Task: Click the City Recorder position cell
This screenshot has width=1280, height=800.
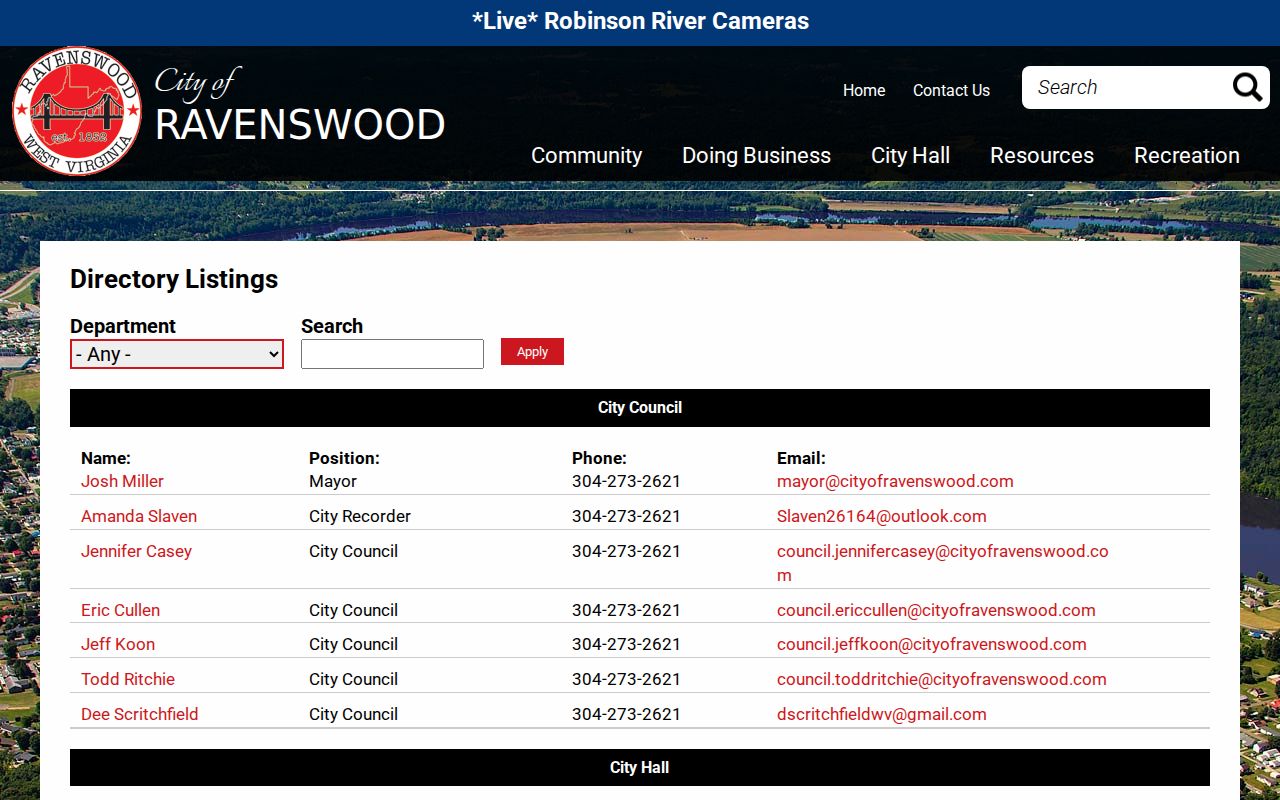Action: click(360, 516)
